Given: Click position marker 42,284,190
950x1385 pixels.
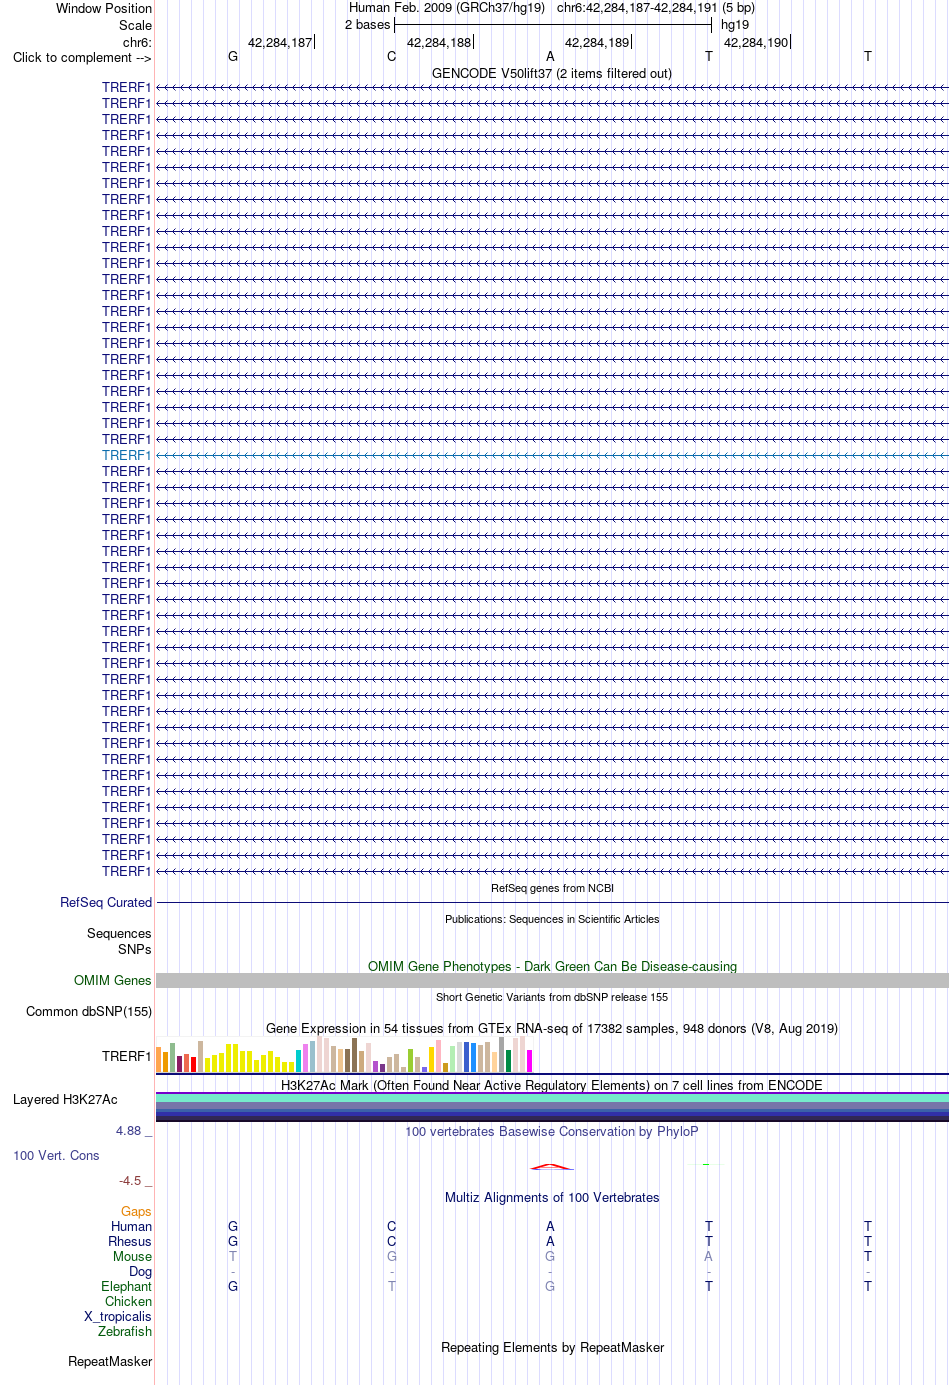Looking at the screenshot, I should (x=756, y=42).
